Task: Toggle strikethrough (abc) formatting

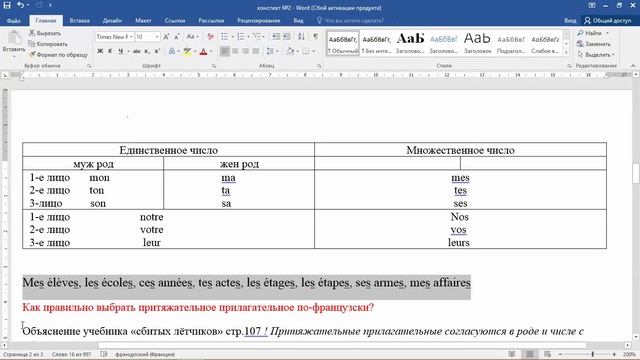Action: point(137,51)
